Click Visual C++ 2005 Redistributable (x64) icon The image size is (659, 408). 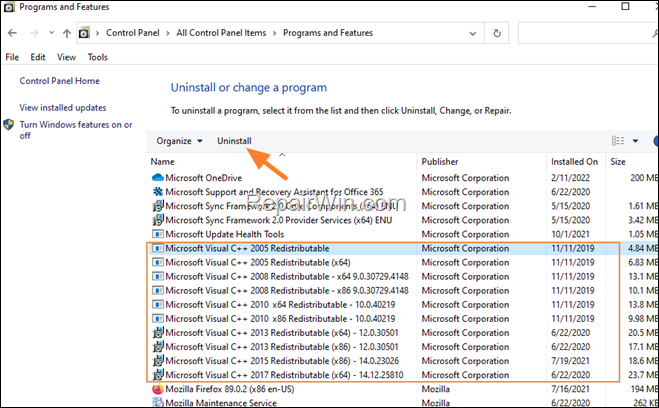(158, 262)
